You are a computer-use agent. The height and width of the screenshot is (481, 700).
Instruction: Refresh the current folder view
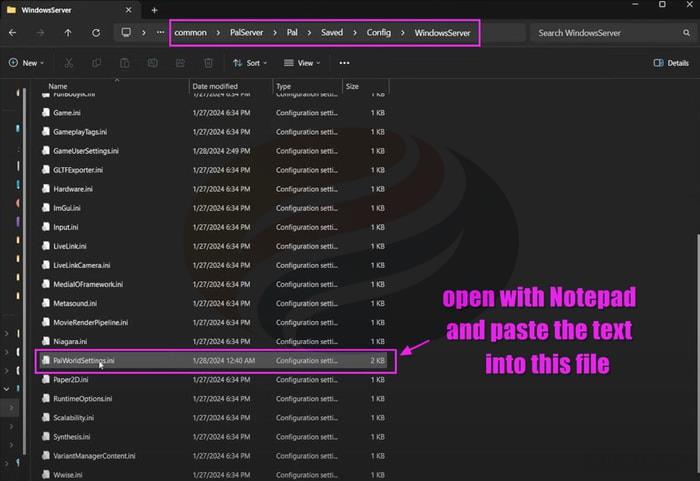95,32
